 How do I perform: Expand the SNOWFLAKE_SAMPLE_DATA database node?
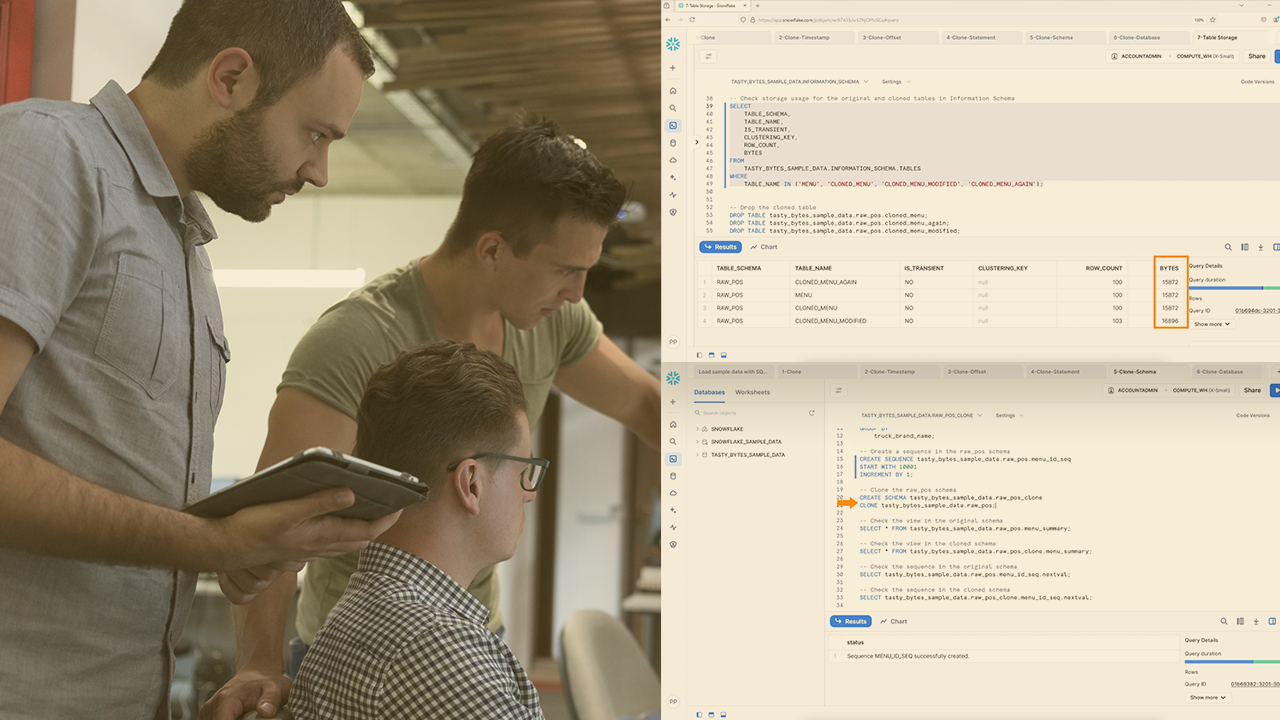(x=697, y=441)
